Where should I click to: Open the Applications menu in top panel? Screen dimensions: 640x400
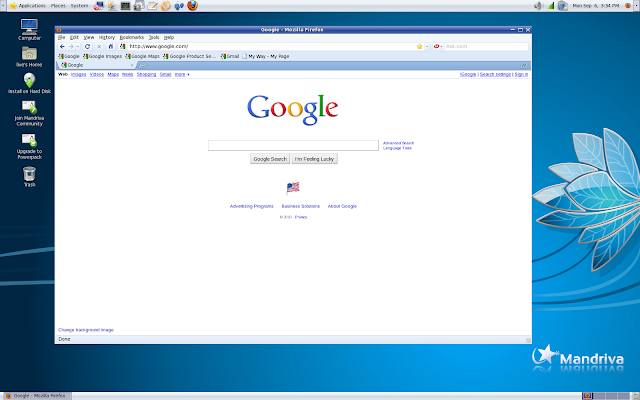coord(27,6)
